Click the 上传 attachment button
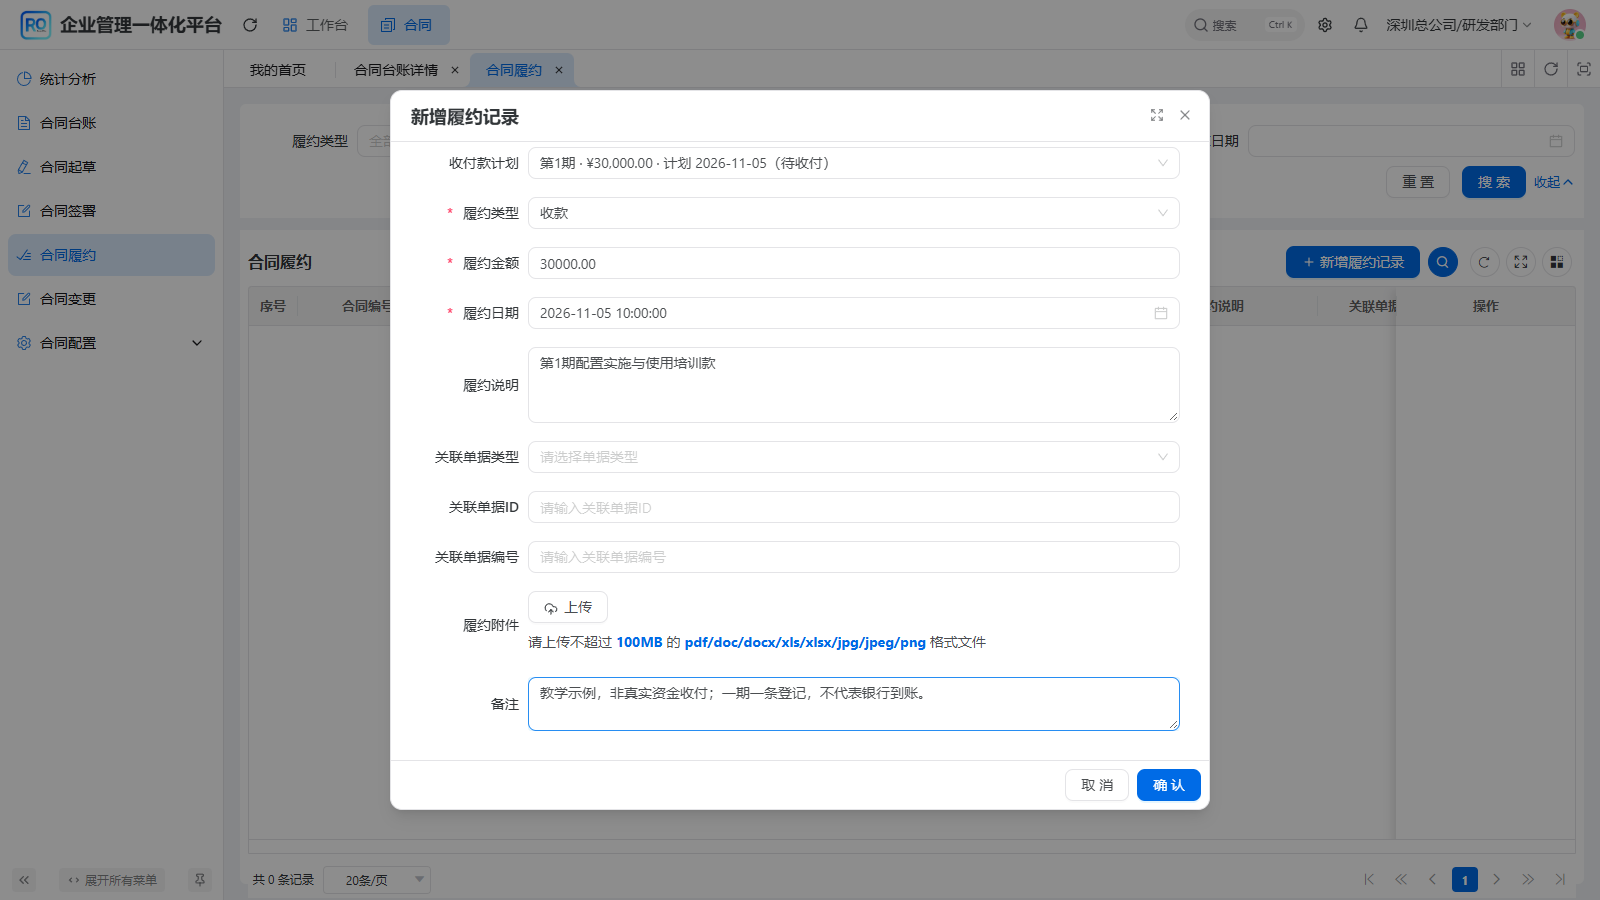Screen dimensions: 1600x900 (568, 607)
